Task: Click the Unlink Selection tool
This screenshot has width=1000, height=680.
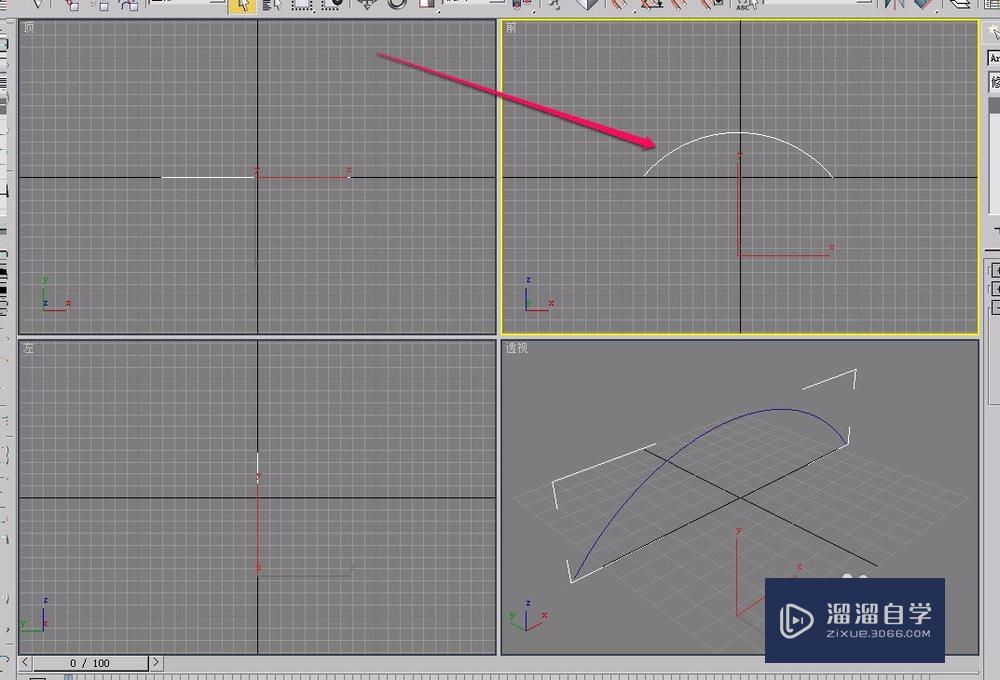Action: pyautogui.click(x=101, y=5)
